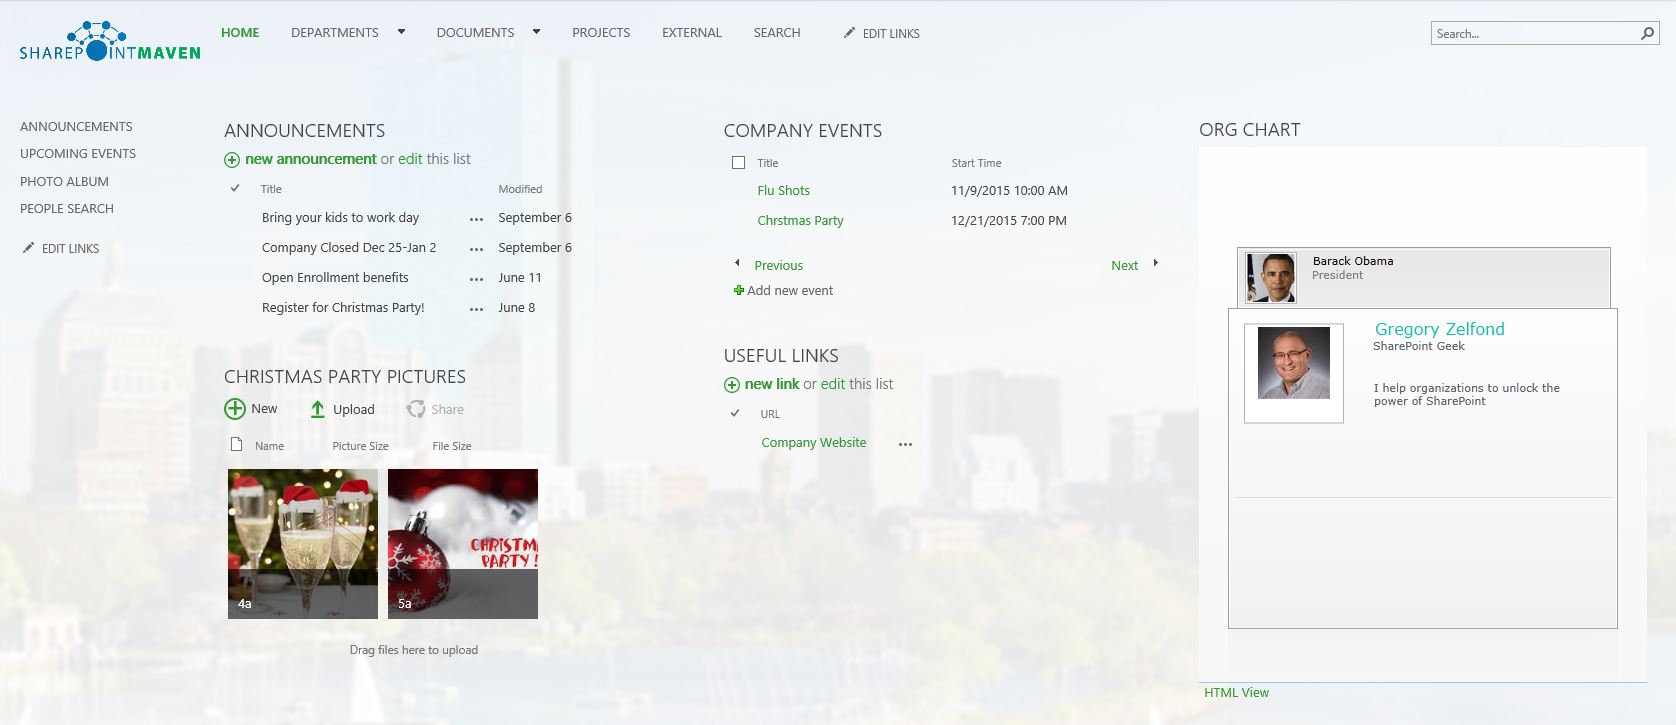Screen dimensions: 1676x725
Task: Click the Barack Obama name in org chart
Action: pyautogui.click(x=1353, y=261)
